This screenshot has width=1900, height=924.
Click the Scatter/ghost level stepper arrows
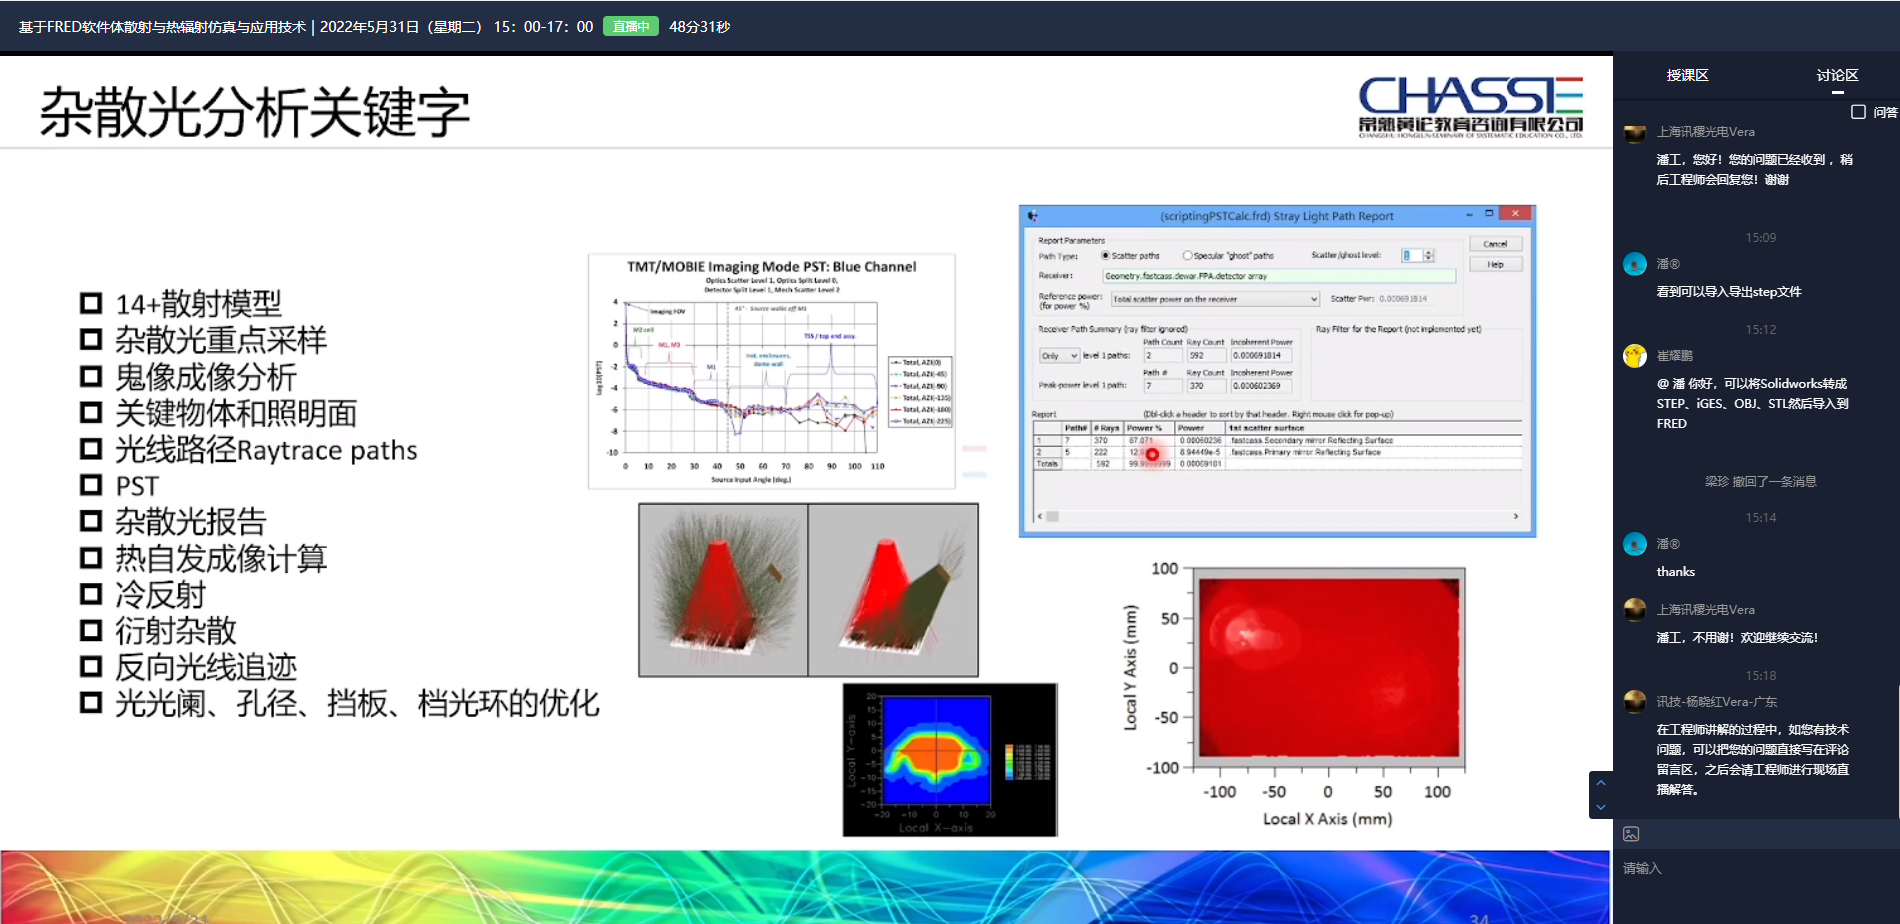pyautogui.click(x=1428, y=256)
